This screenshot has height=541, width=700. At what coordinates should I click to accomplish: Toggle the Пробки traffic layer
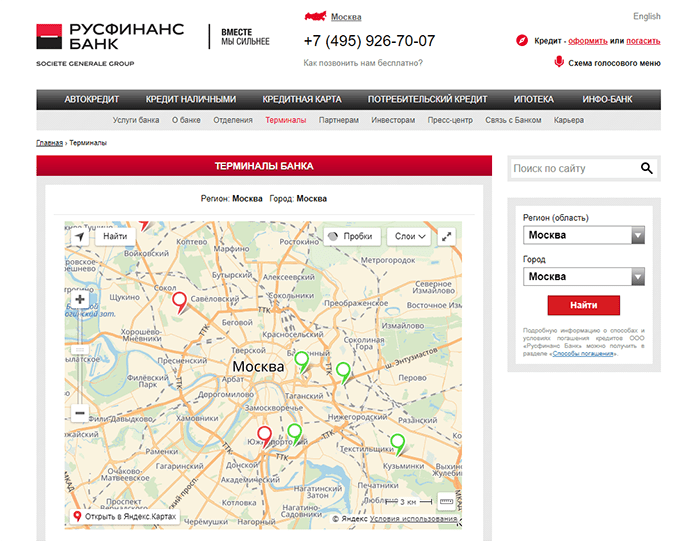coord(352,236)
